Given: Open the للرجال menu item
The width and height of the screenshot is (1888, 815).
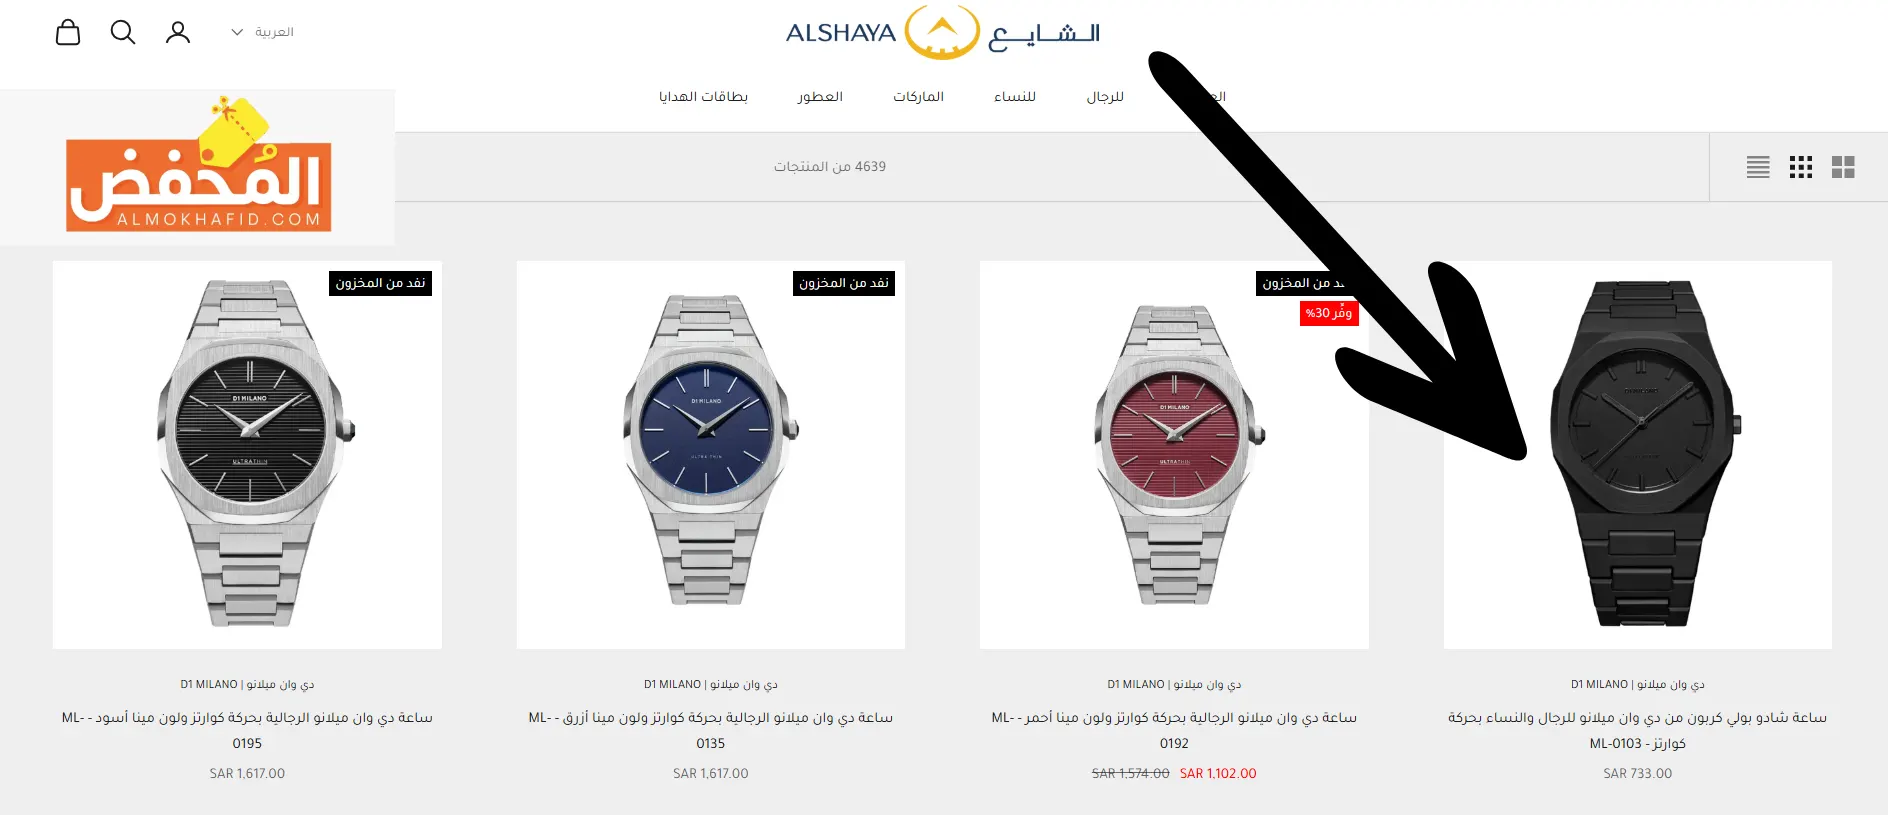Looking at the screenshot, I should (1105, 97).
